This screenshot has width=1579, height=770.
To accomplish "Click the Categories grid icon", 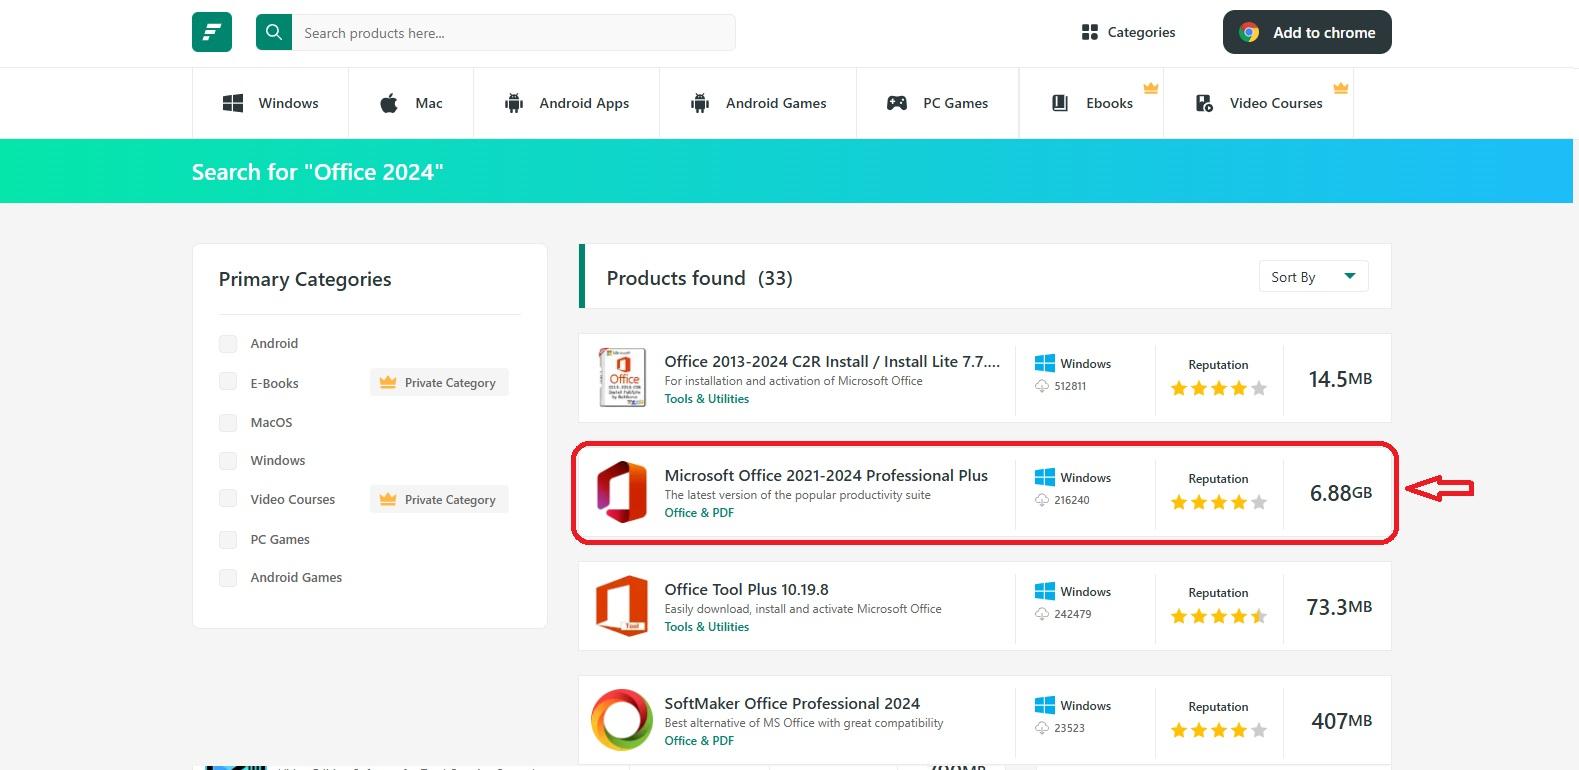I will click(x=1090, y=32).
